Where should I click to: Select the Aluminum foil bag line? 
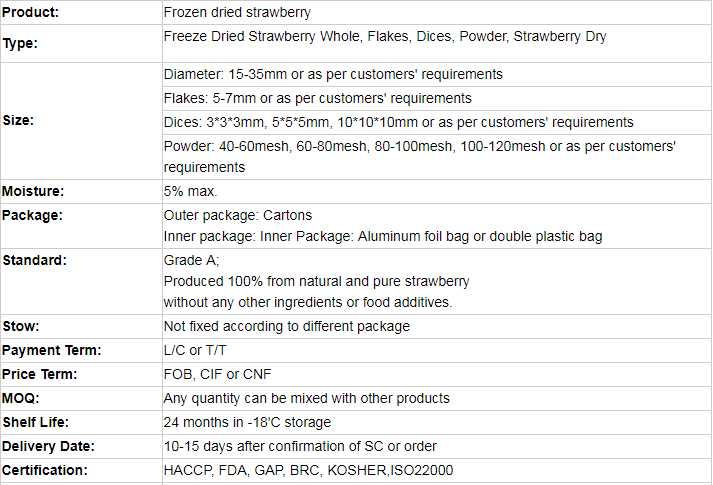pos(383,237)
